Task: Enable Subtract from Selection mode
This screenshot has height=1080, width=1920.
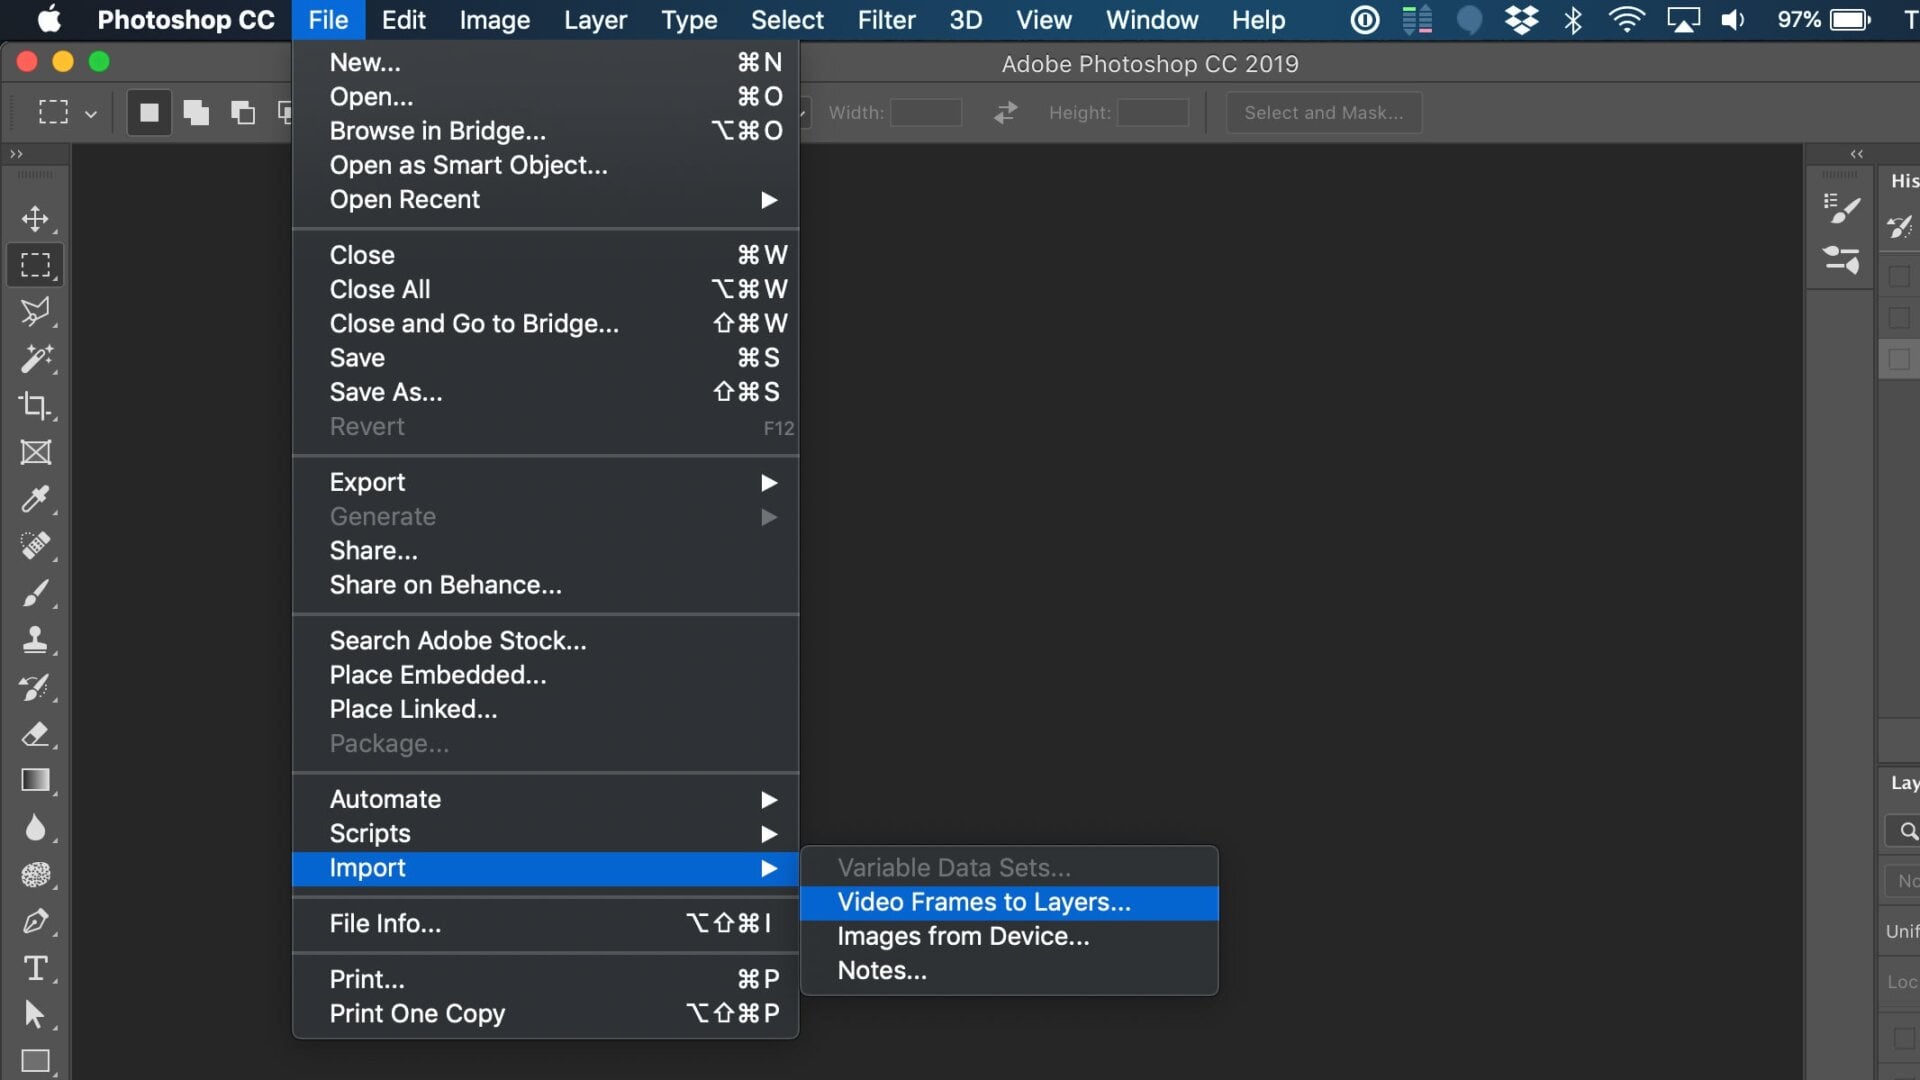Action: pos(243,112)
